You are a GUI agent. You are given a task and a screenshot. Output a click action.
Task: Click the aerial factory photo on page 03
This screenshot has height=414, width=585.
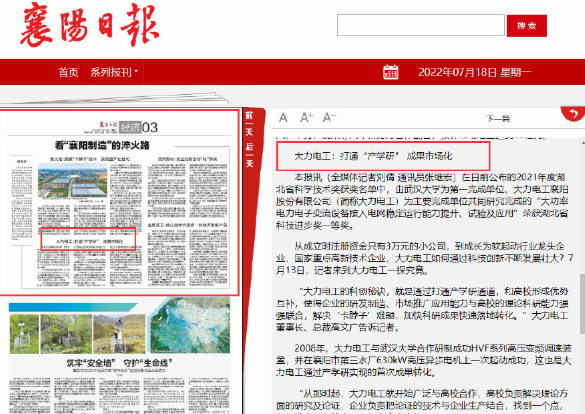[72, 181]
